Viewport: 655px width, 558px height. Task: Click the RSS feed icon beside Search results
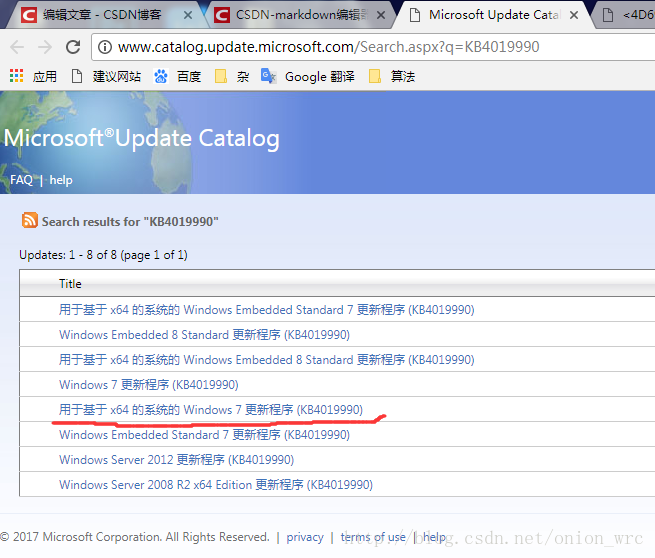pyautogui.click(x=30, y=220)
